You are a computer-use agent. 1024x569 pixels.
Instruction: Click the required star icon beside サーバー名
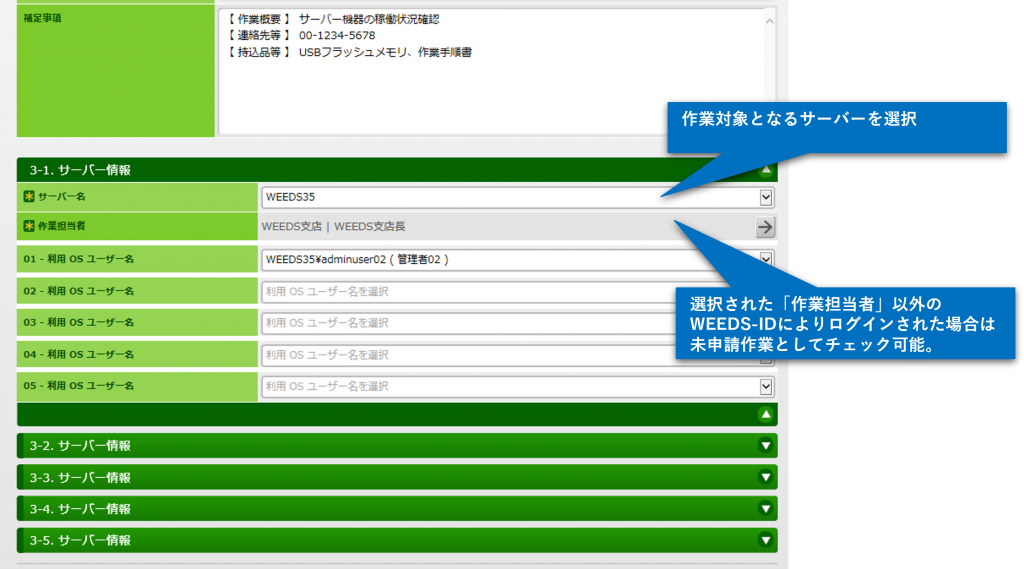[29, 196]
